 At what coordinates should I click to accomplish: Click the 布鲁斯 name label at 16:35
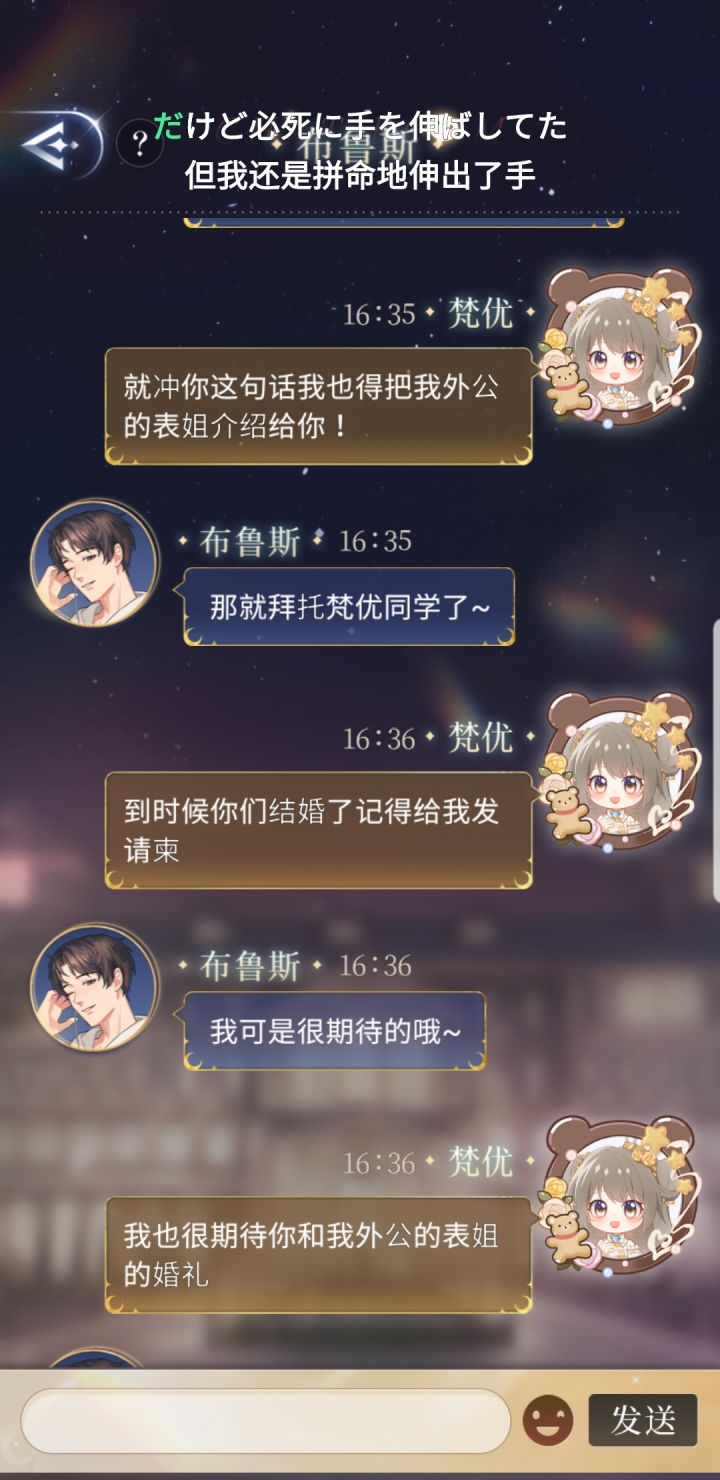[250, 542]
